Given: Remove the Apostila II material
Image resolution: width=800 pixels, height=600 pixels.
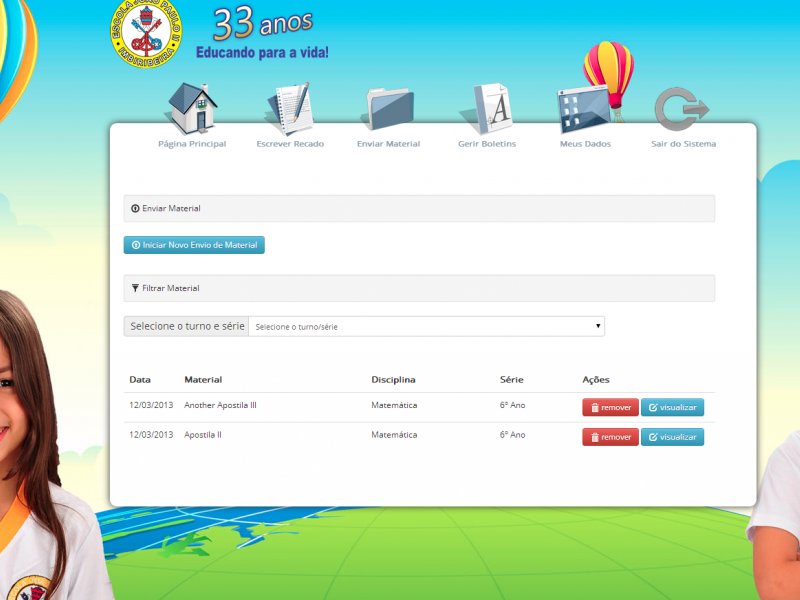Looking at the screenshot, I should (x=610, y=437).
